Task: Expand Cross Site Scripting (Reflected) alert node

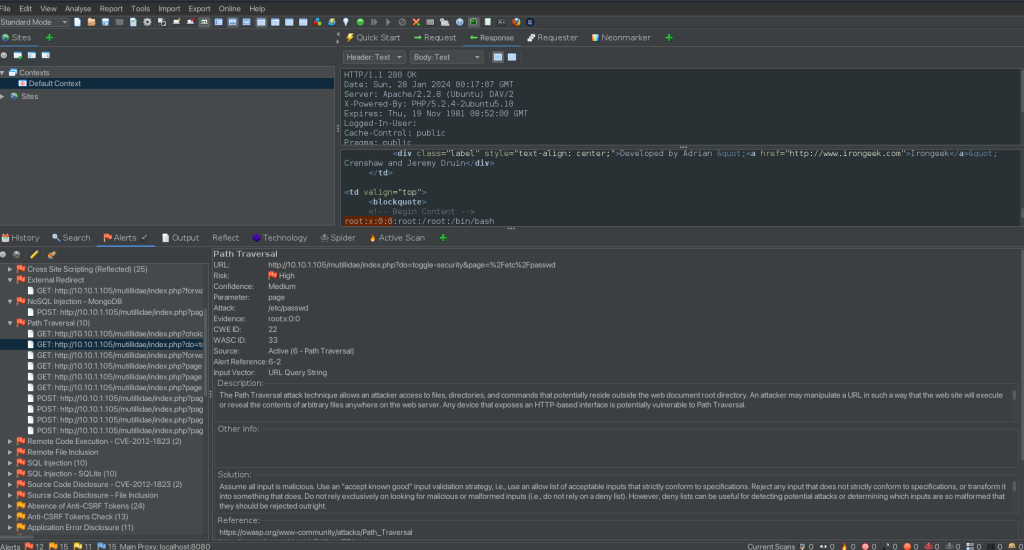Action: tap(10, 269)
